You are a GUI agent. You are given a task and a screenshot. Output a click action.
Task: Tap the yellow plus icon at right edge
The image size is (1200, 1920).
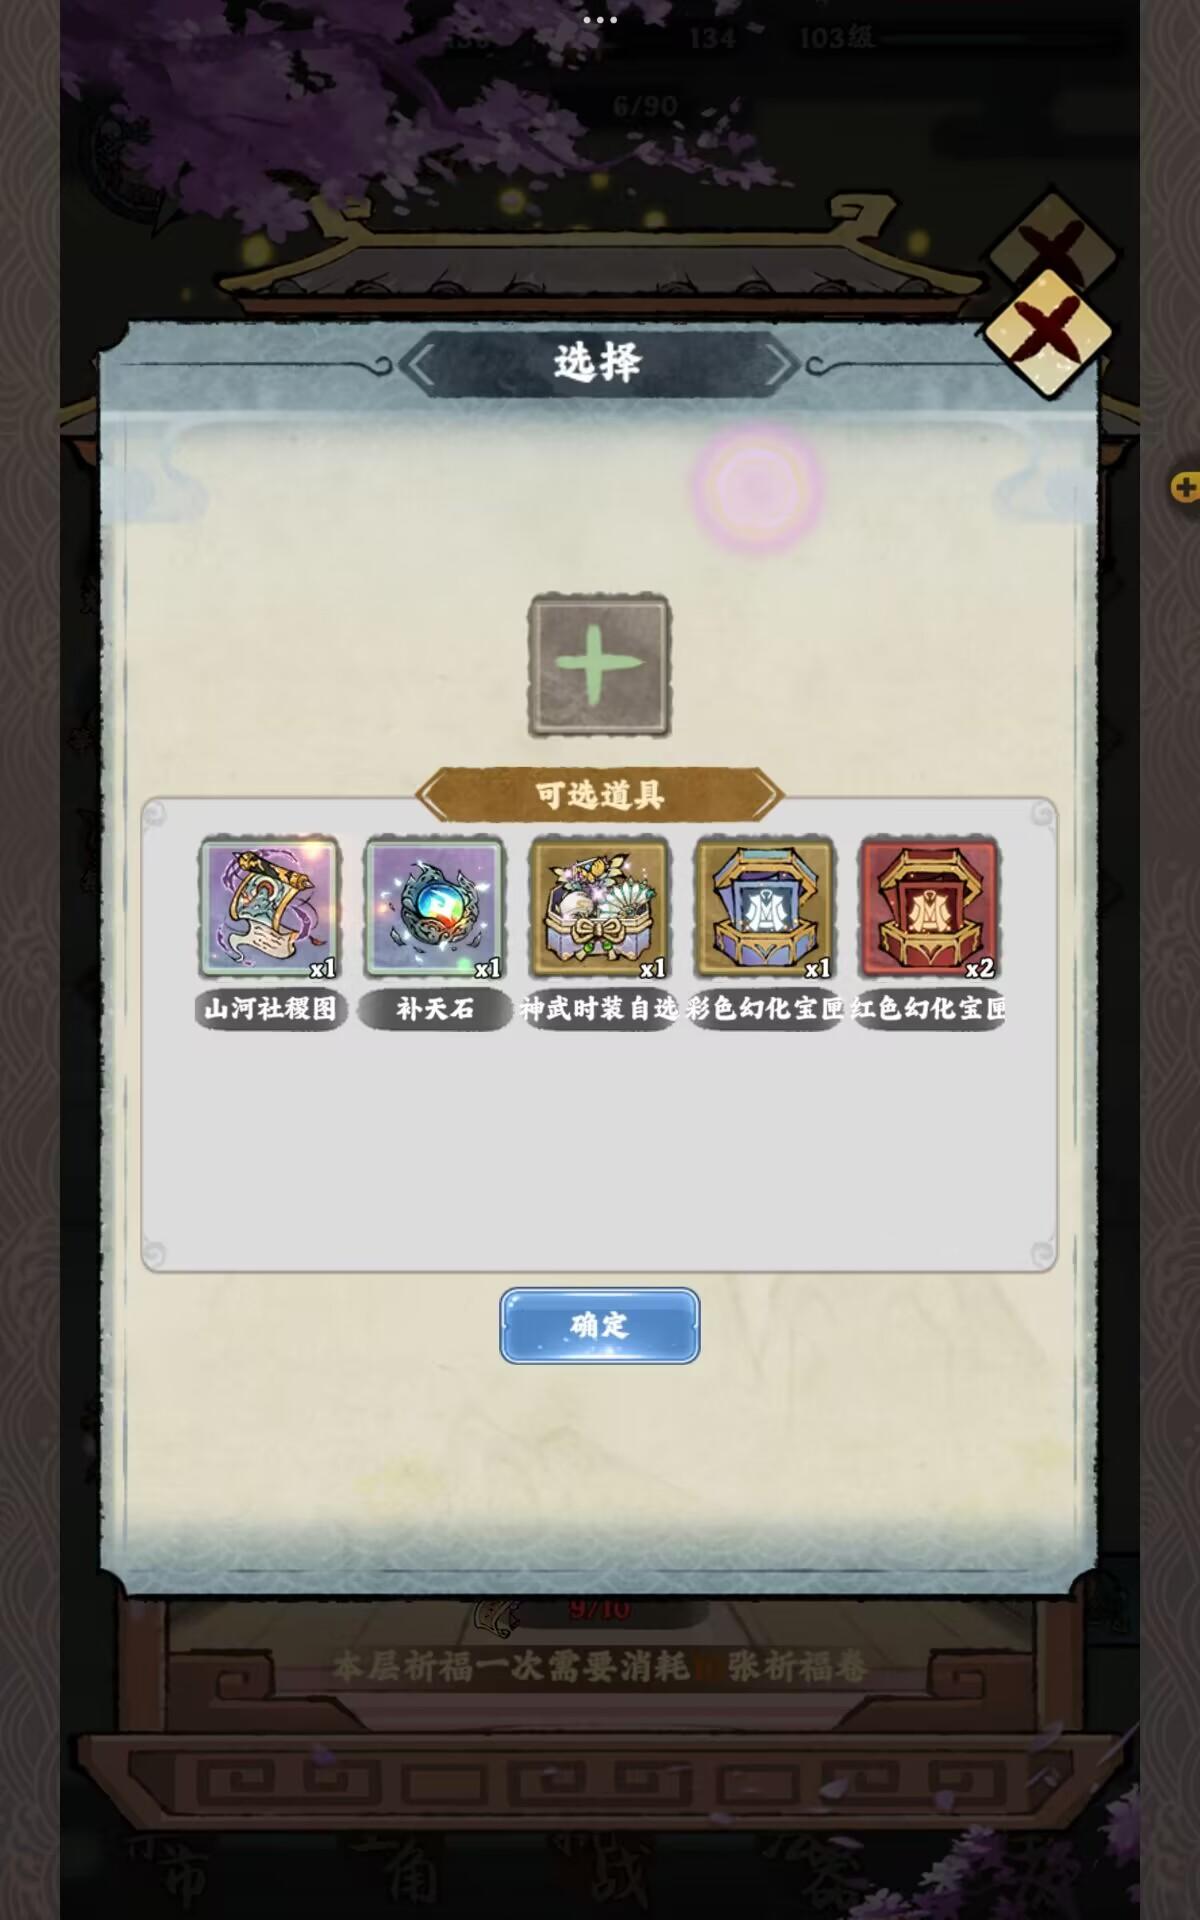click(x=1185, y=487)
